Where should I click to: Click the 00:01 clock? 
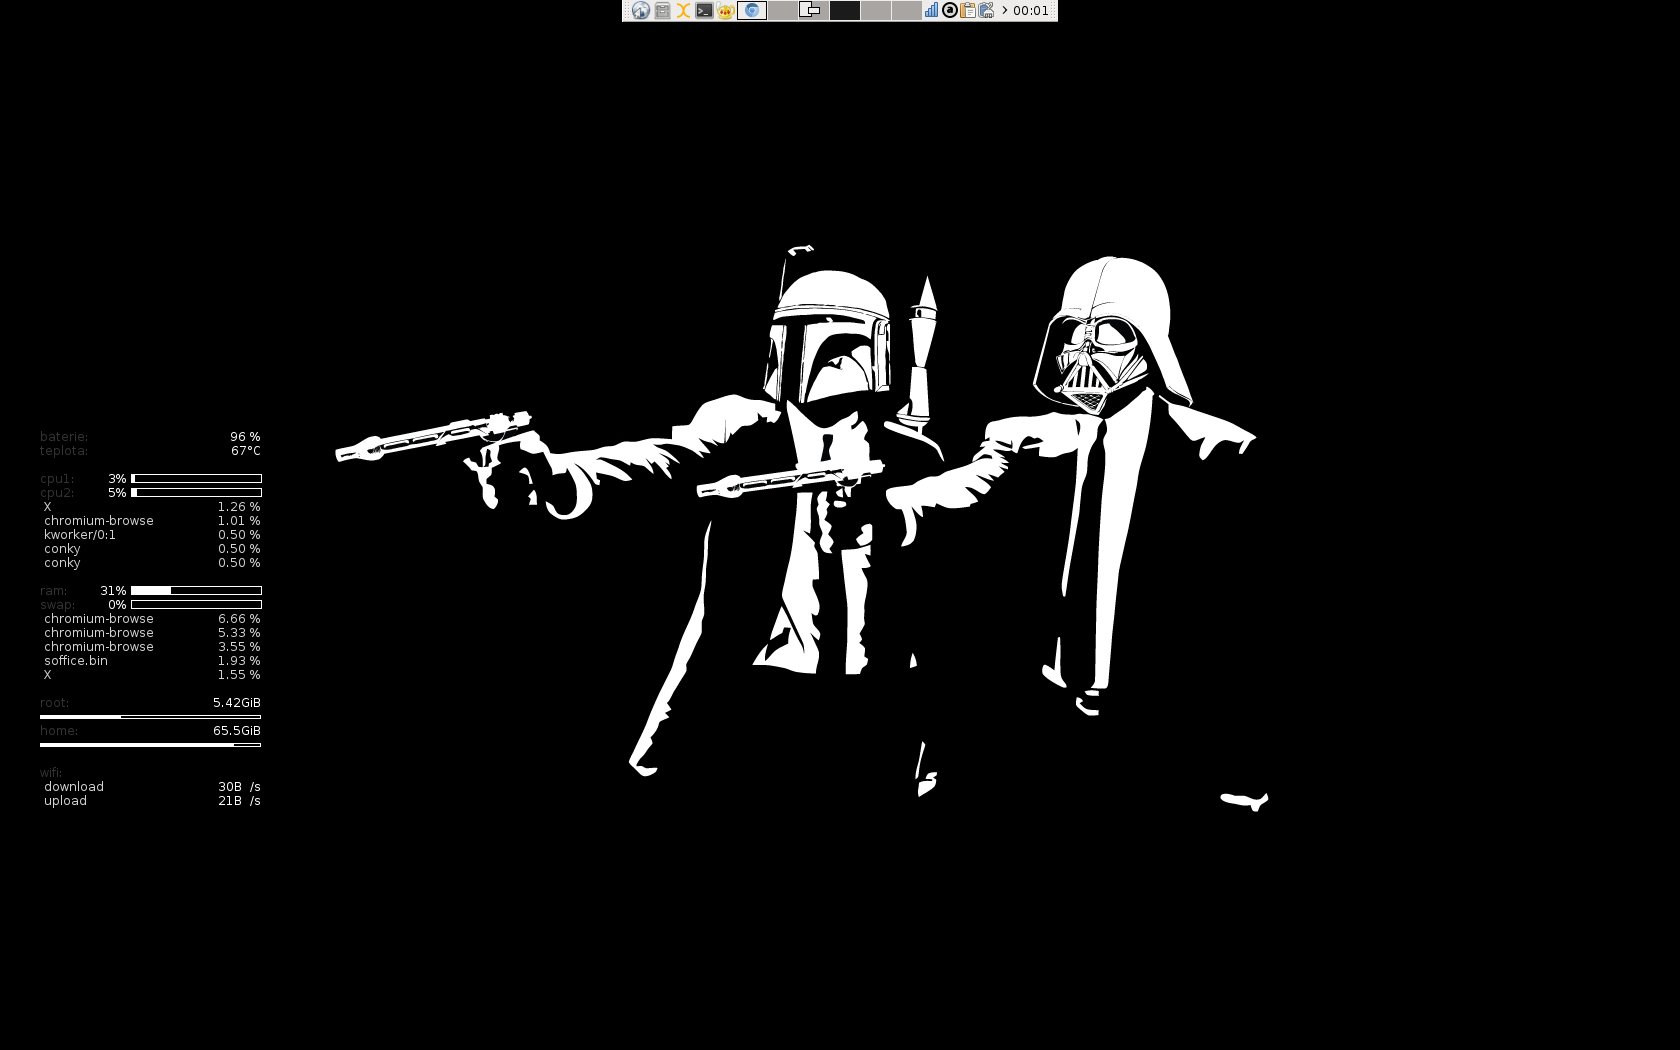1031,11
